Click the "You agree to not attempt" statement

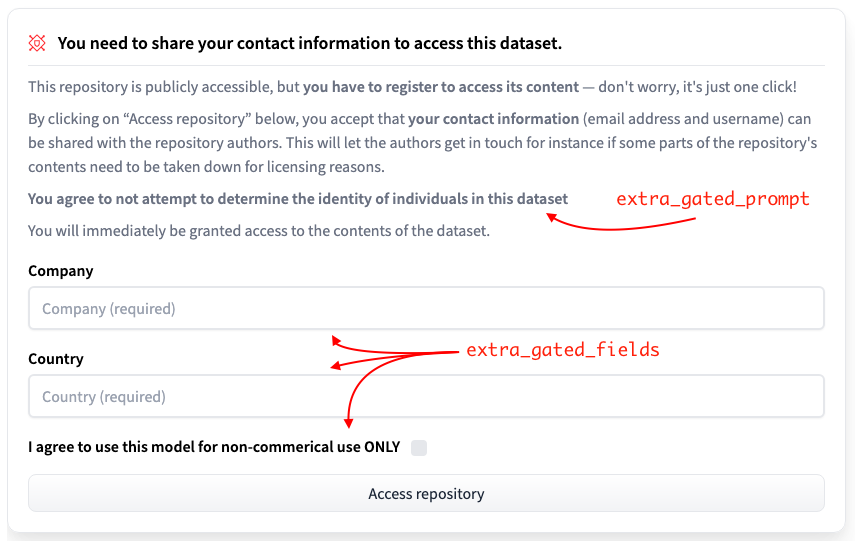(297, 199)
